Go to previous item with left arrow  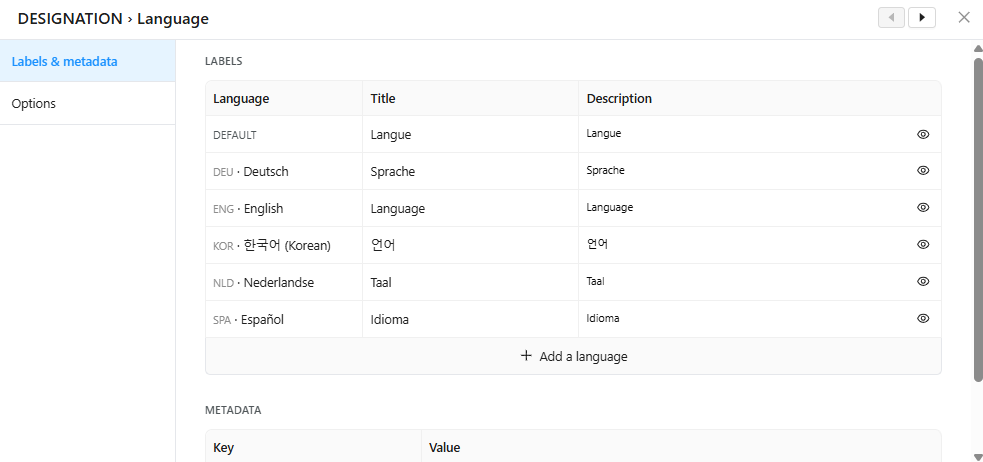[891, 18]
